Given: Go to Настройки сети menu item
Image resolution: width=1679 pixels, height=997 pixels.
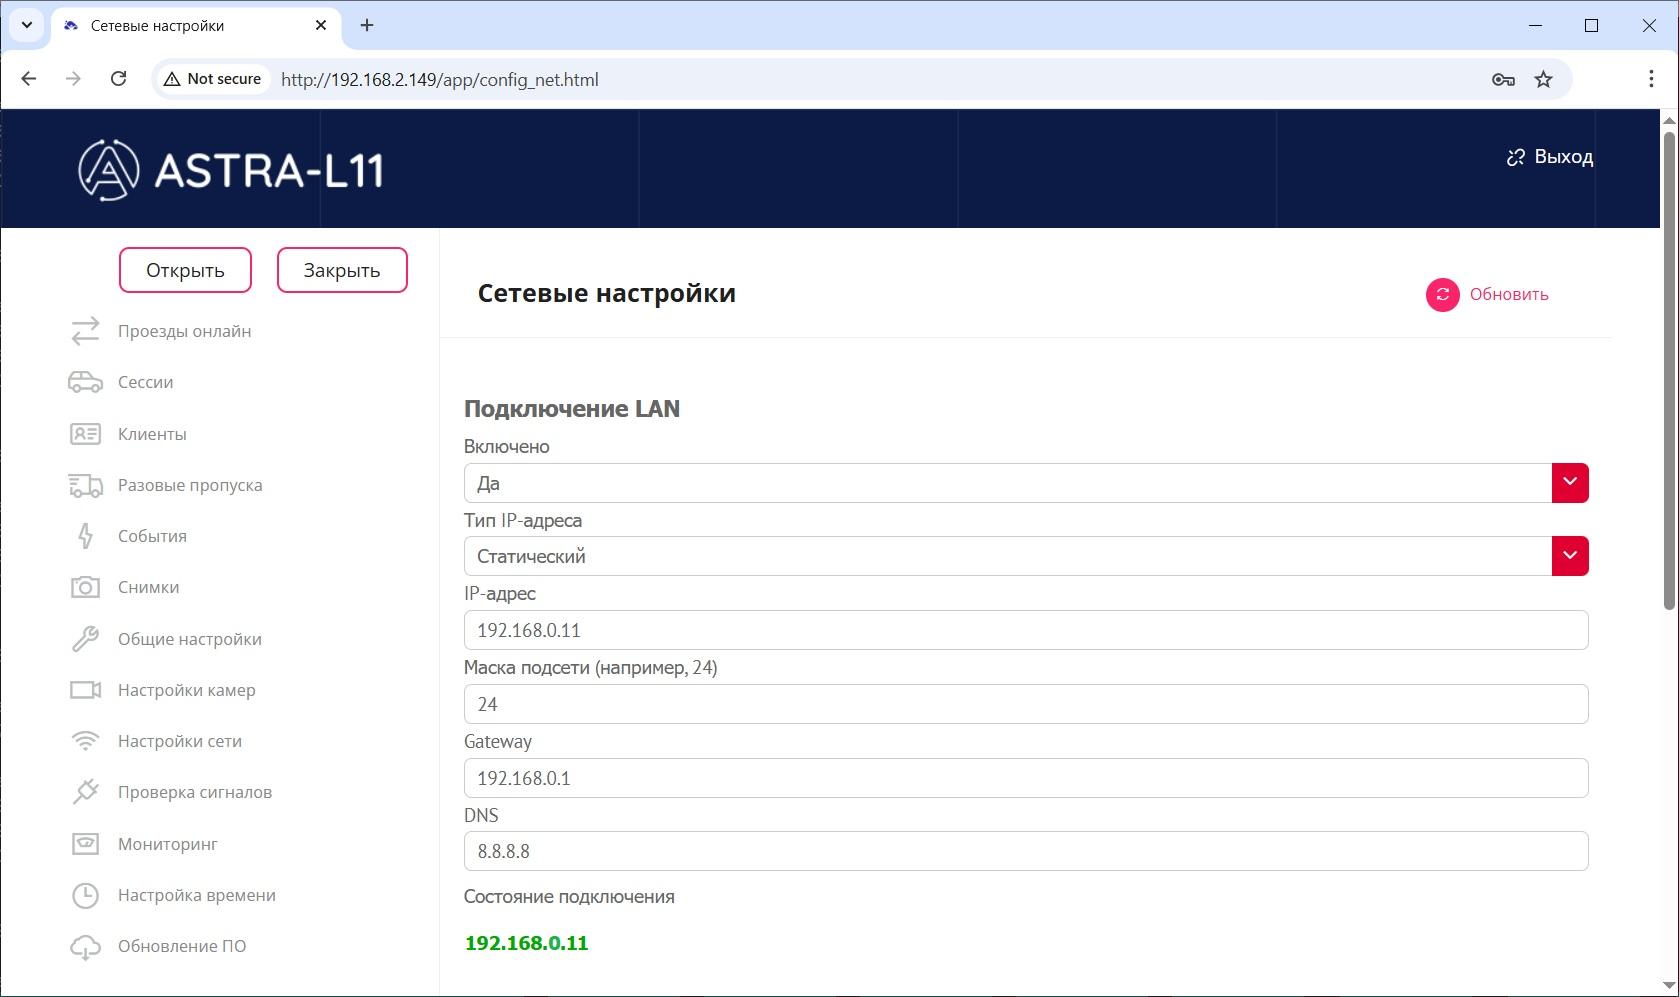Looking at the screenshot, I should click(x=180, y=741).
